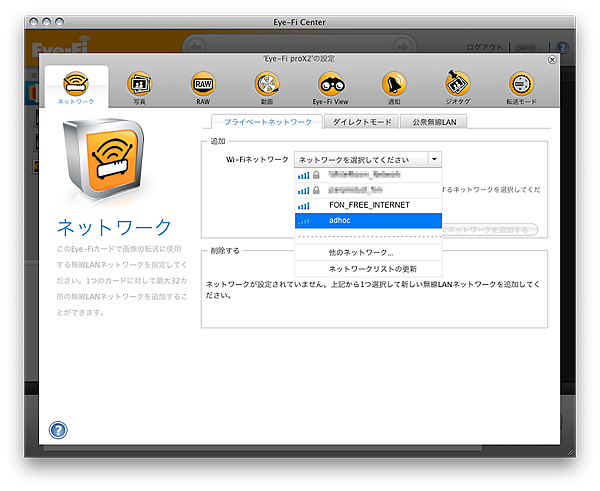Click the lock icon on first network row

[x=316, y=175]
